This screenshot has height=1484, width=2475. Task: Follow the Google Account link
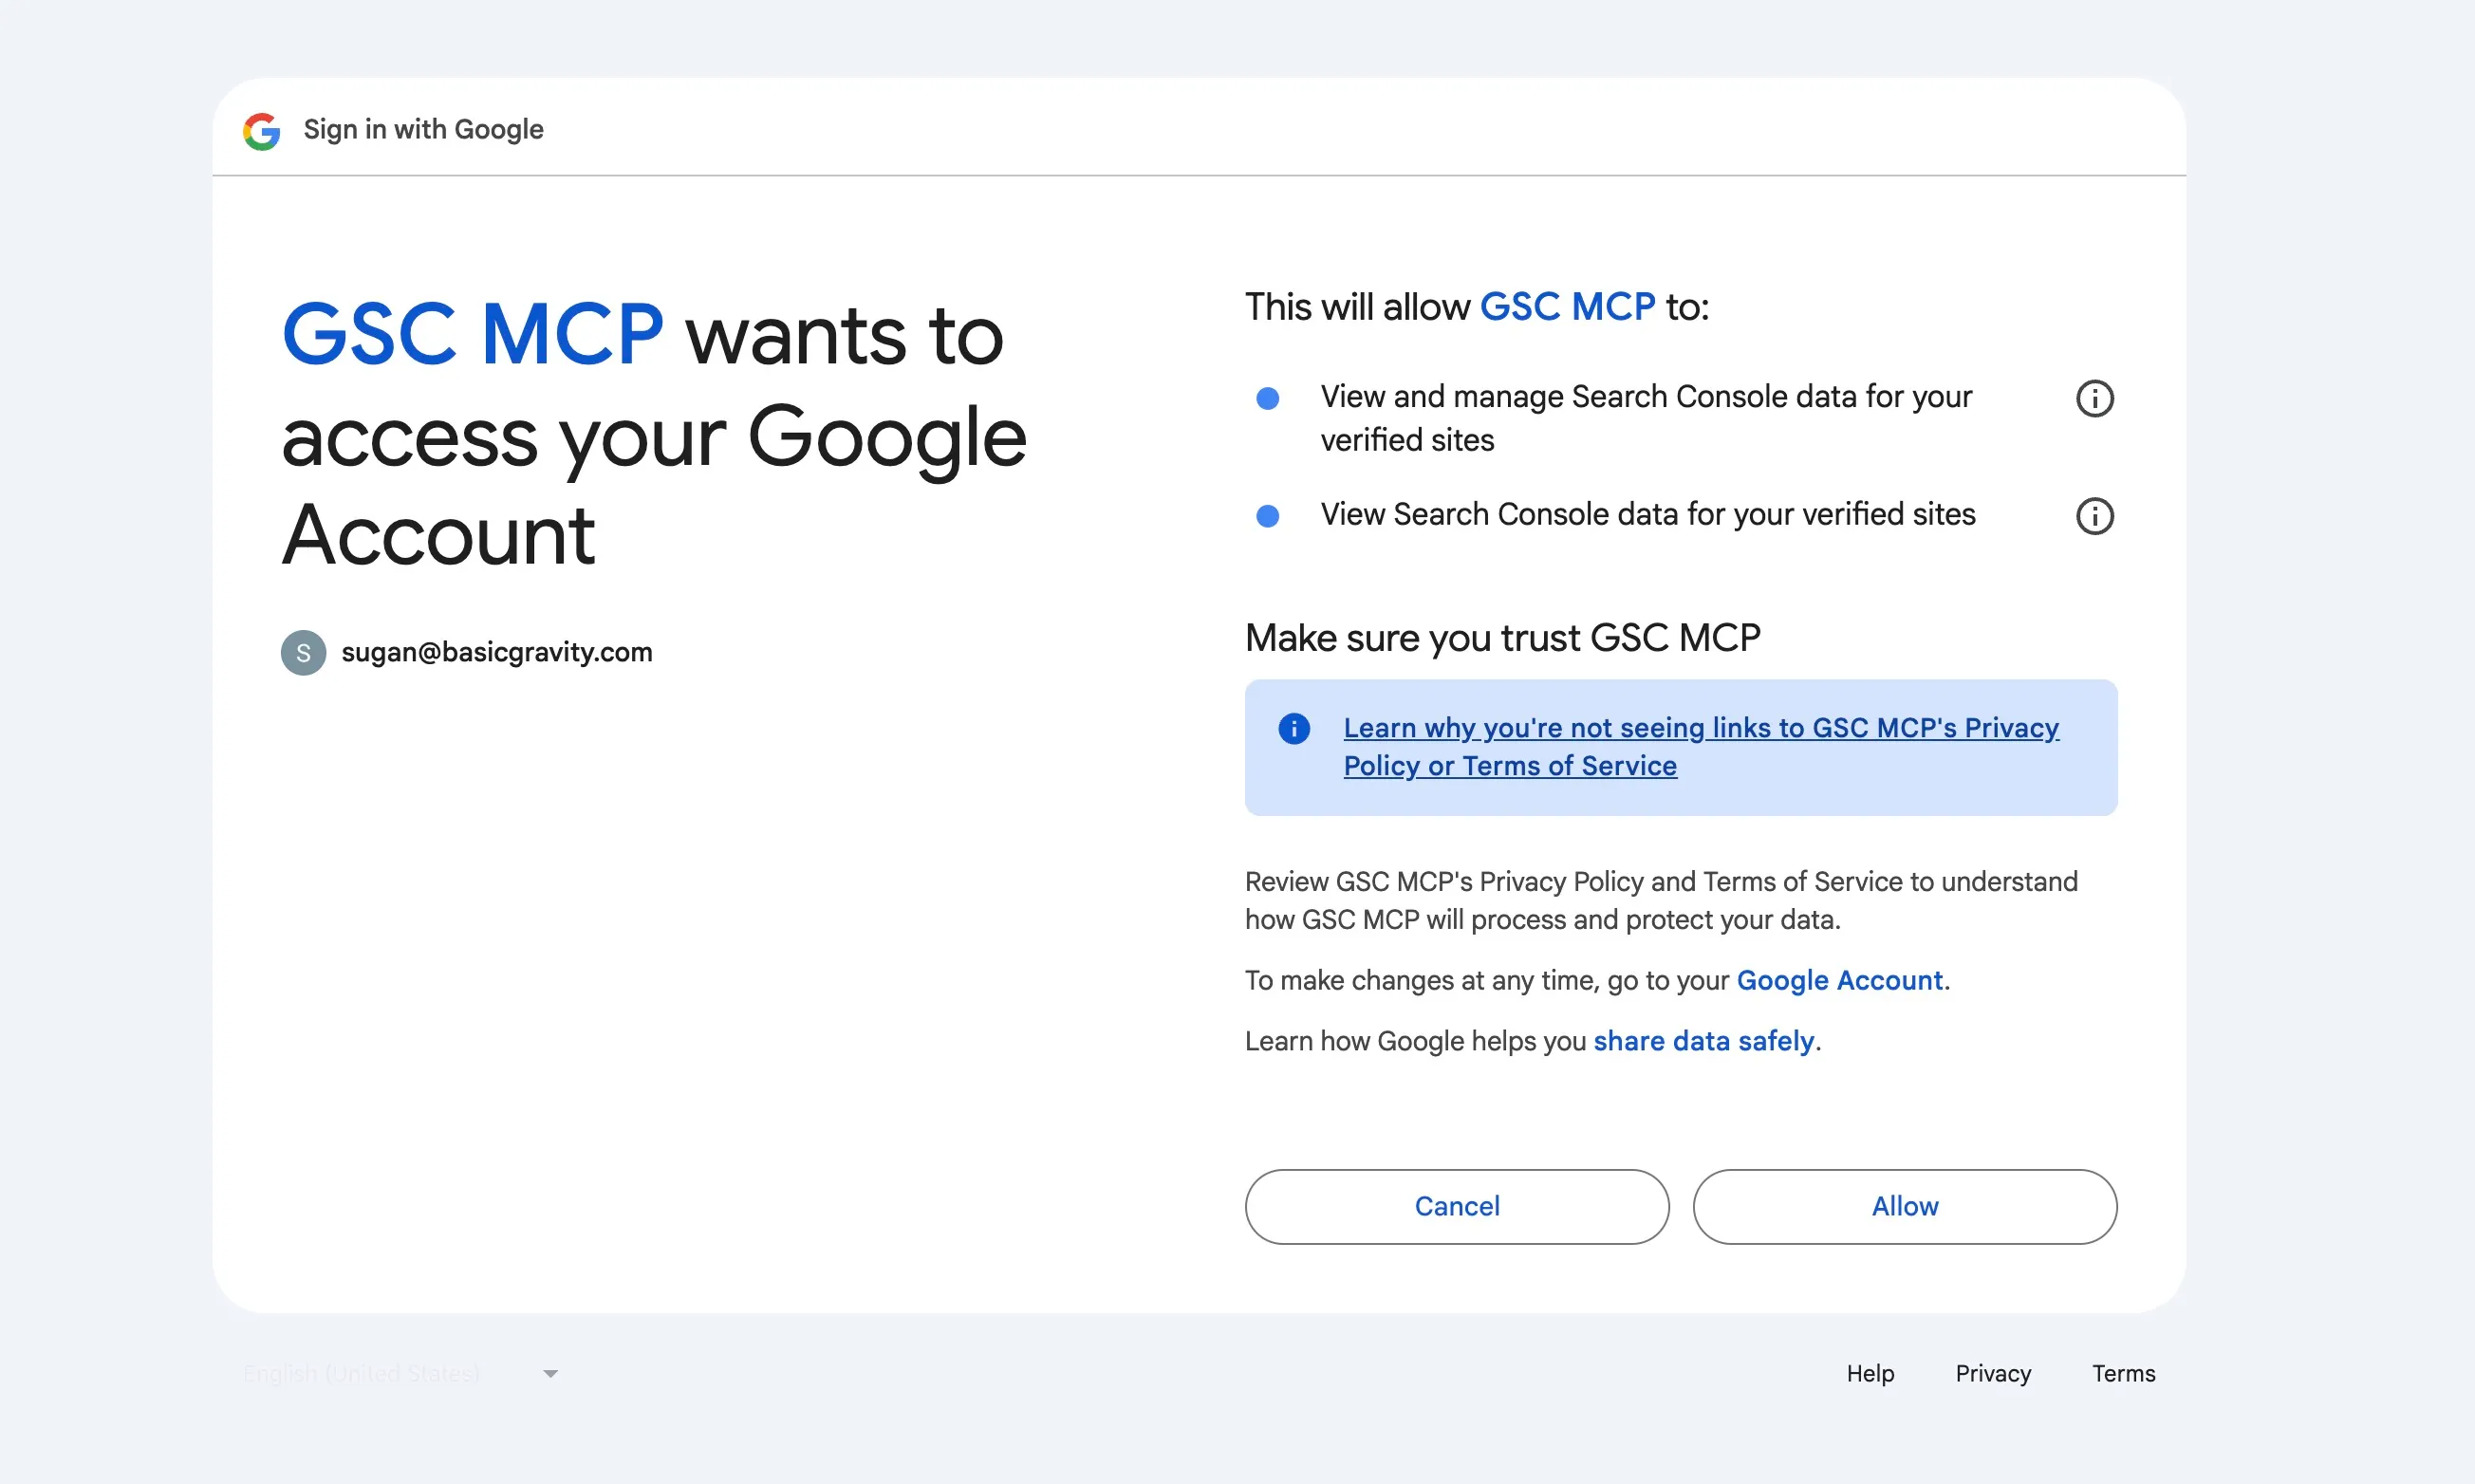[x=1839, y=980]
